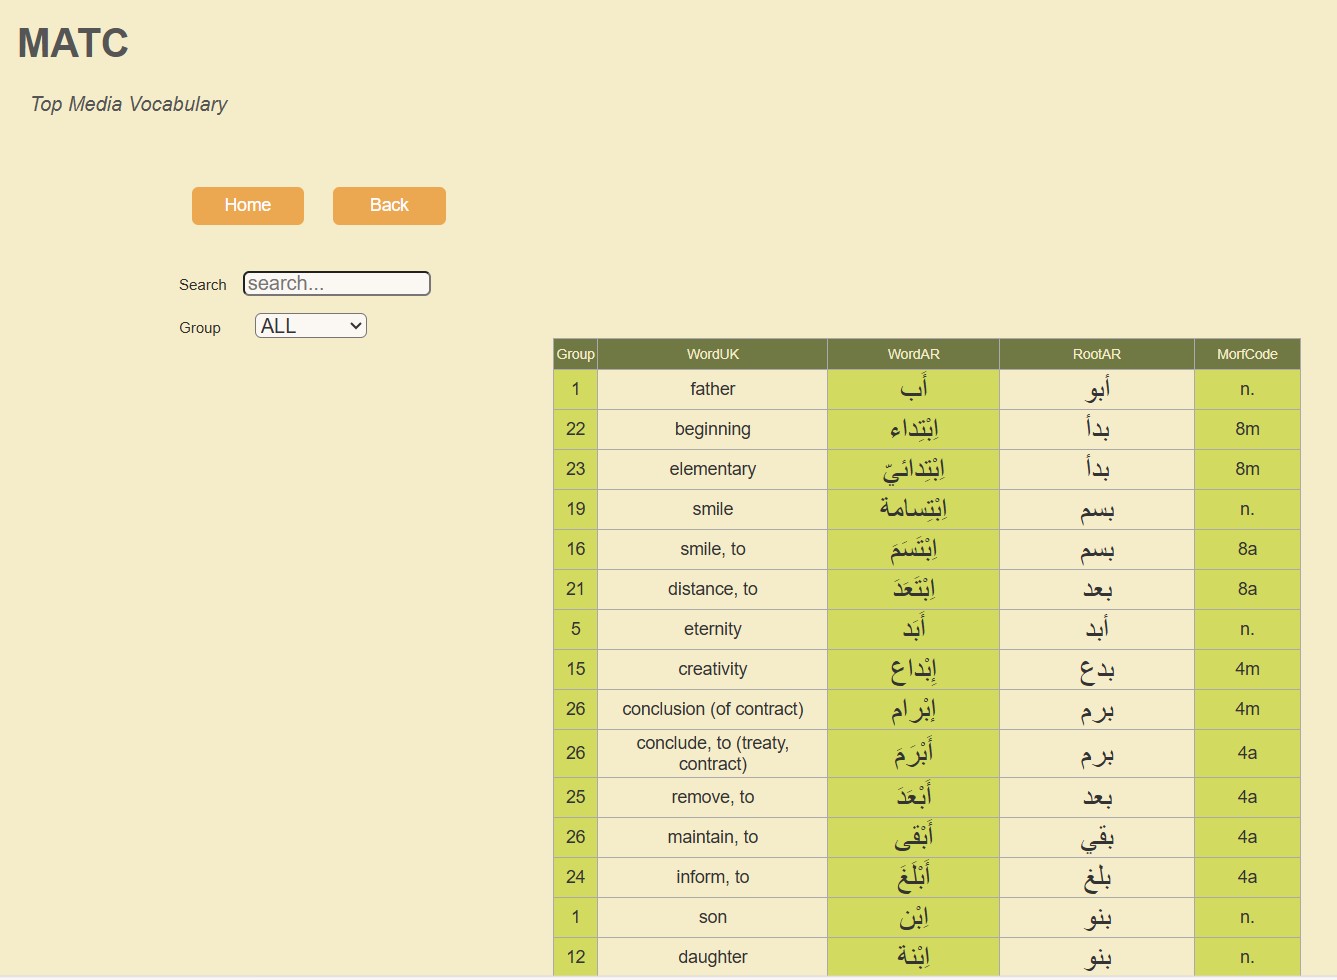1337x980 pixels.
Task: Click the WordUK column header
Action: (713, 354)
